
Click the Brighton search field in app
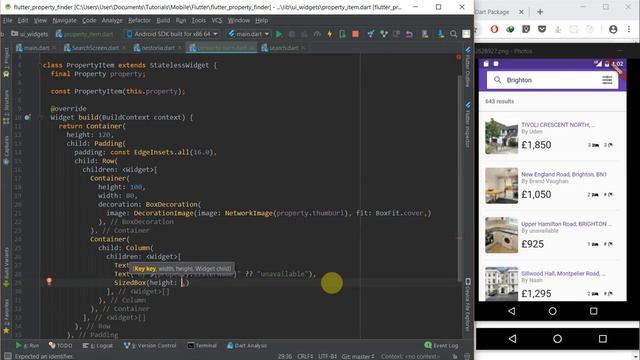tap(553, 80)
